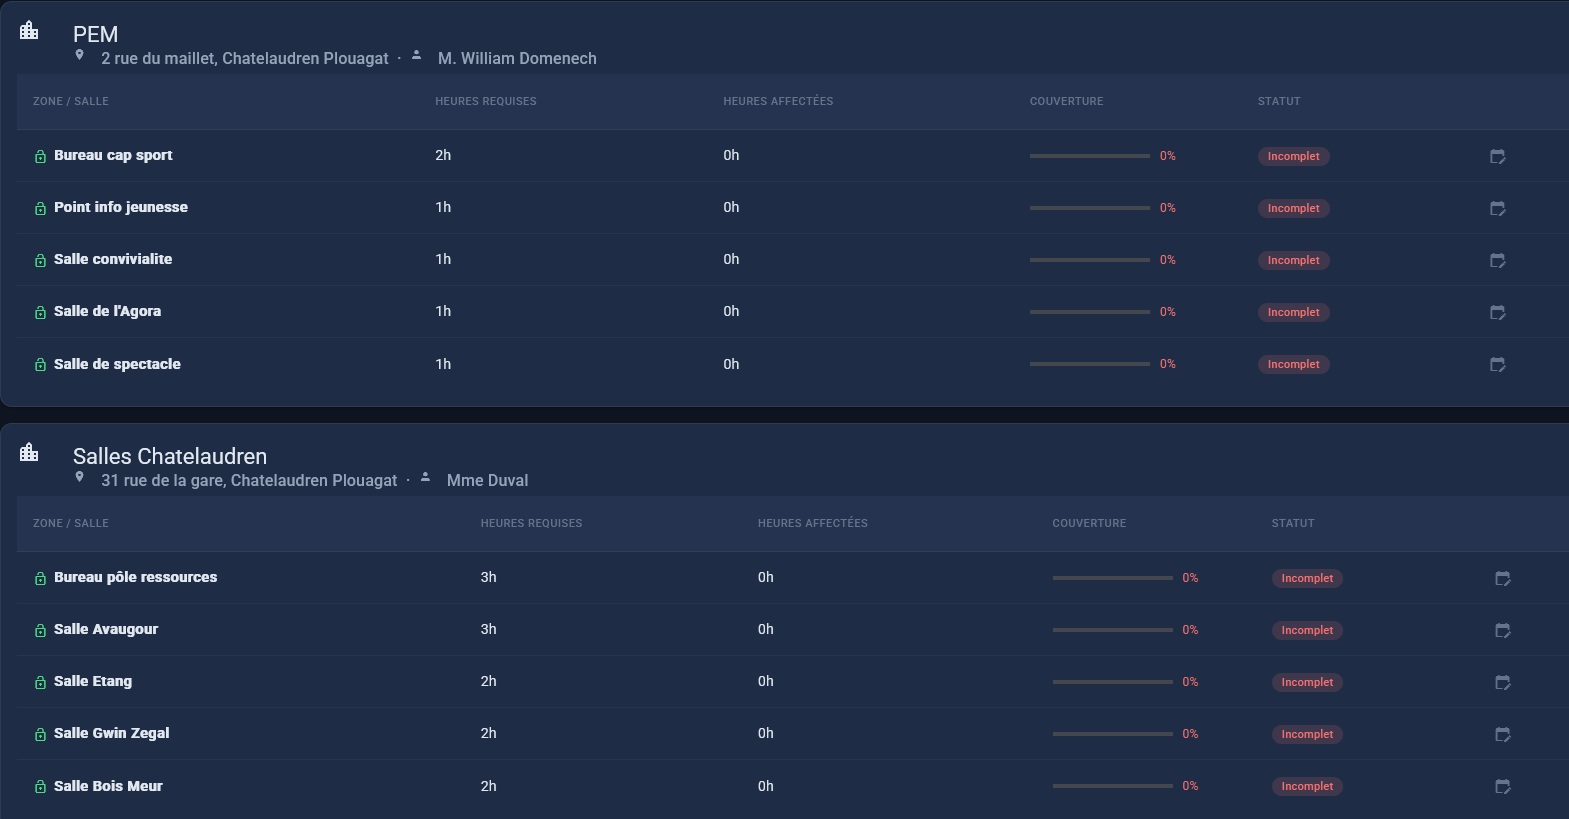Open the calendar icon for Bureau pôle ressources
Viewport: 1569px width, 819px height.
tap(1503, 578)
